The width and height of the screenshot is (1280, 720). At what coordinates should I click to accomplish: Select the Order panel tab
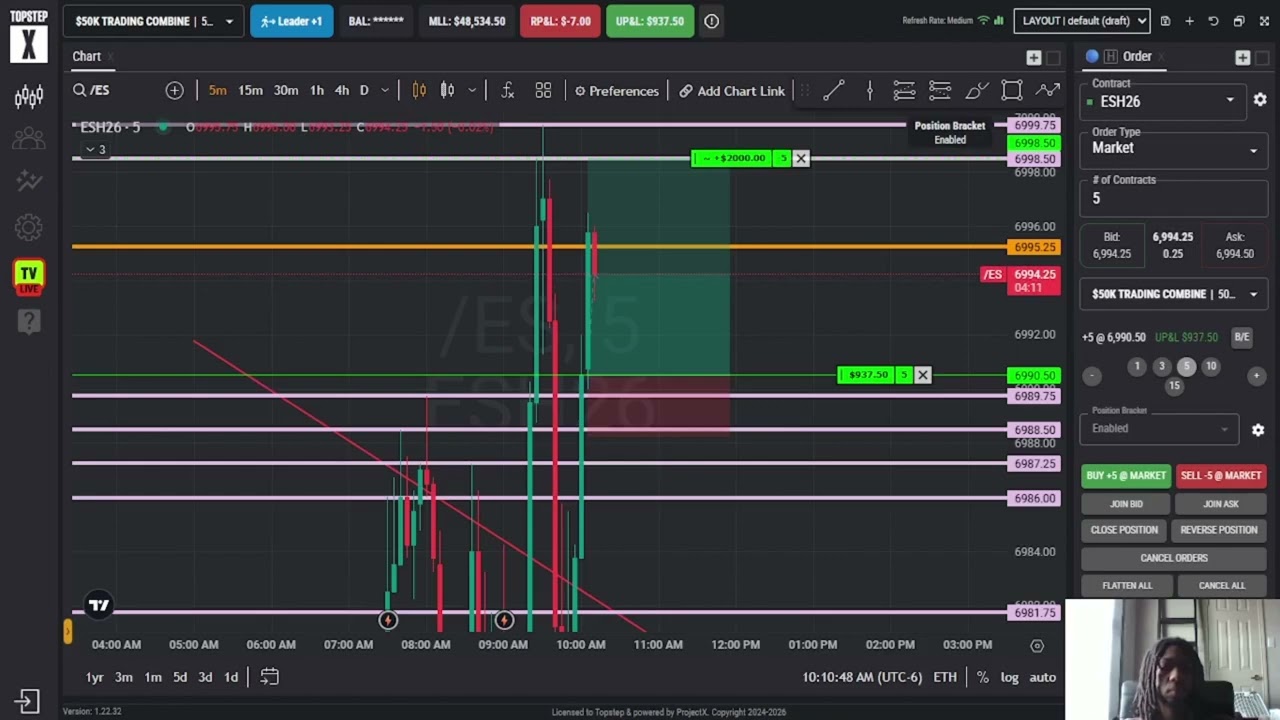click(1137, 57)
